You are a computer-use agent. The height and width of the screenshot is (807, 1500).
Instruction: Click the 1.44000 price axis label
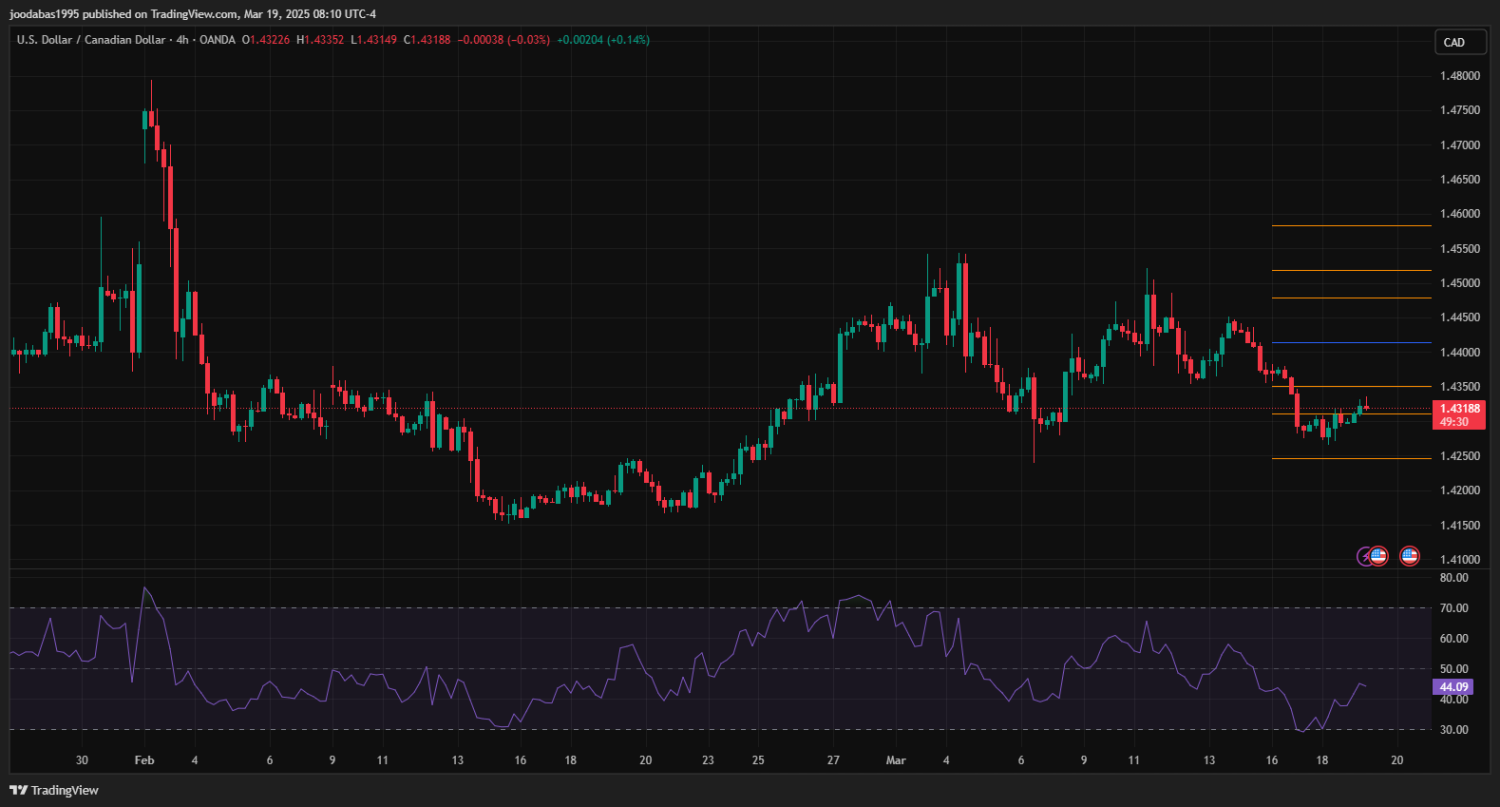click(1461, 352)
